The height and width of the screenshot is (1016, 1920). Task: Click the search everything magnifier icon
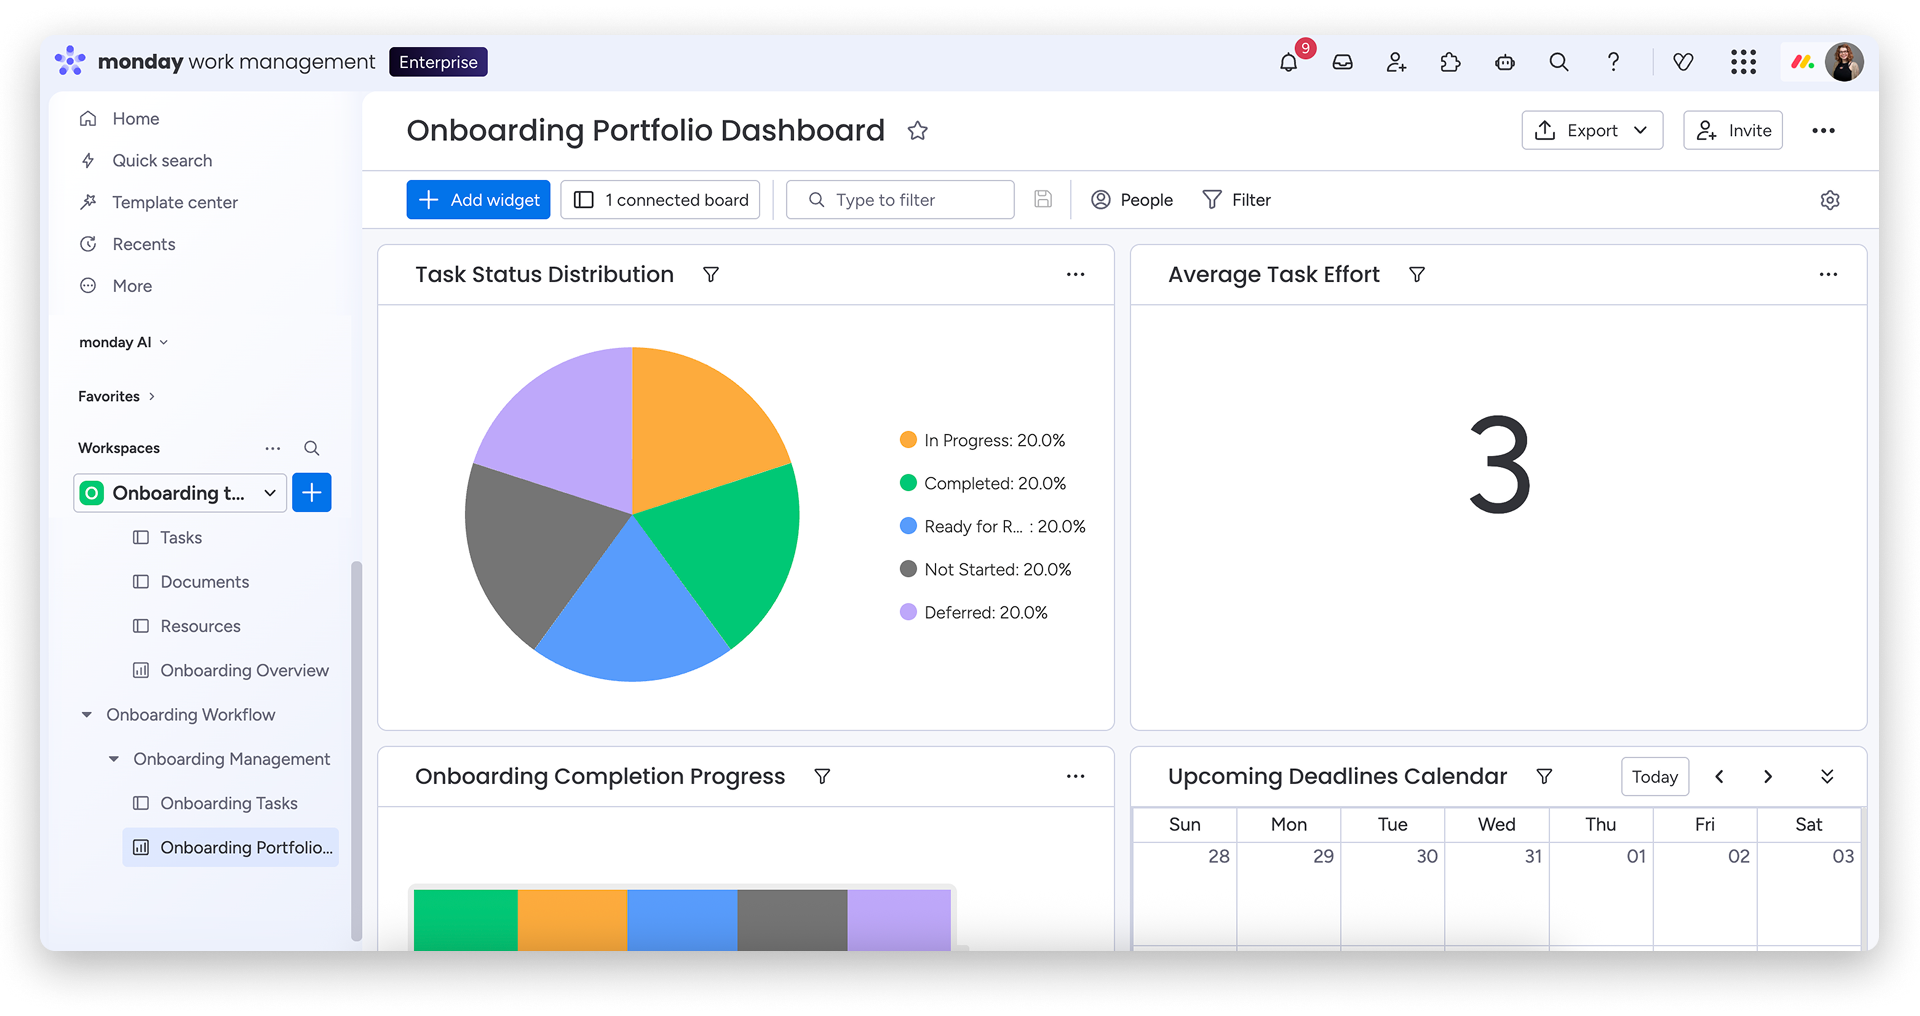point(1558,62)
